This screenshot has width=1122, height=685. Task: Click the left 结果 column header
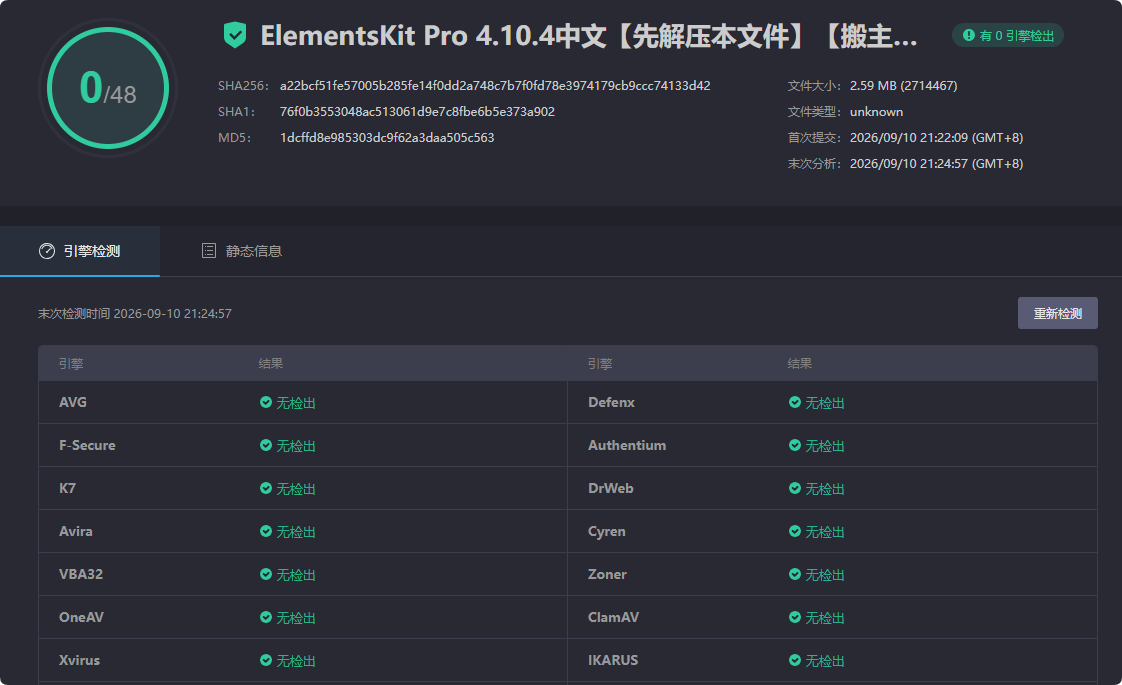(270, 364)
